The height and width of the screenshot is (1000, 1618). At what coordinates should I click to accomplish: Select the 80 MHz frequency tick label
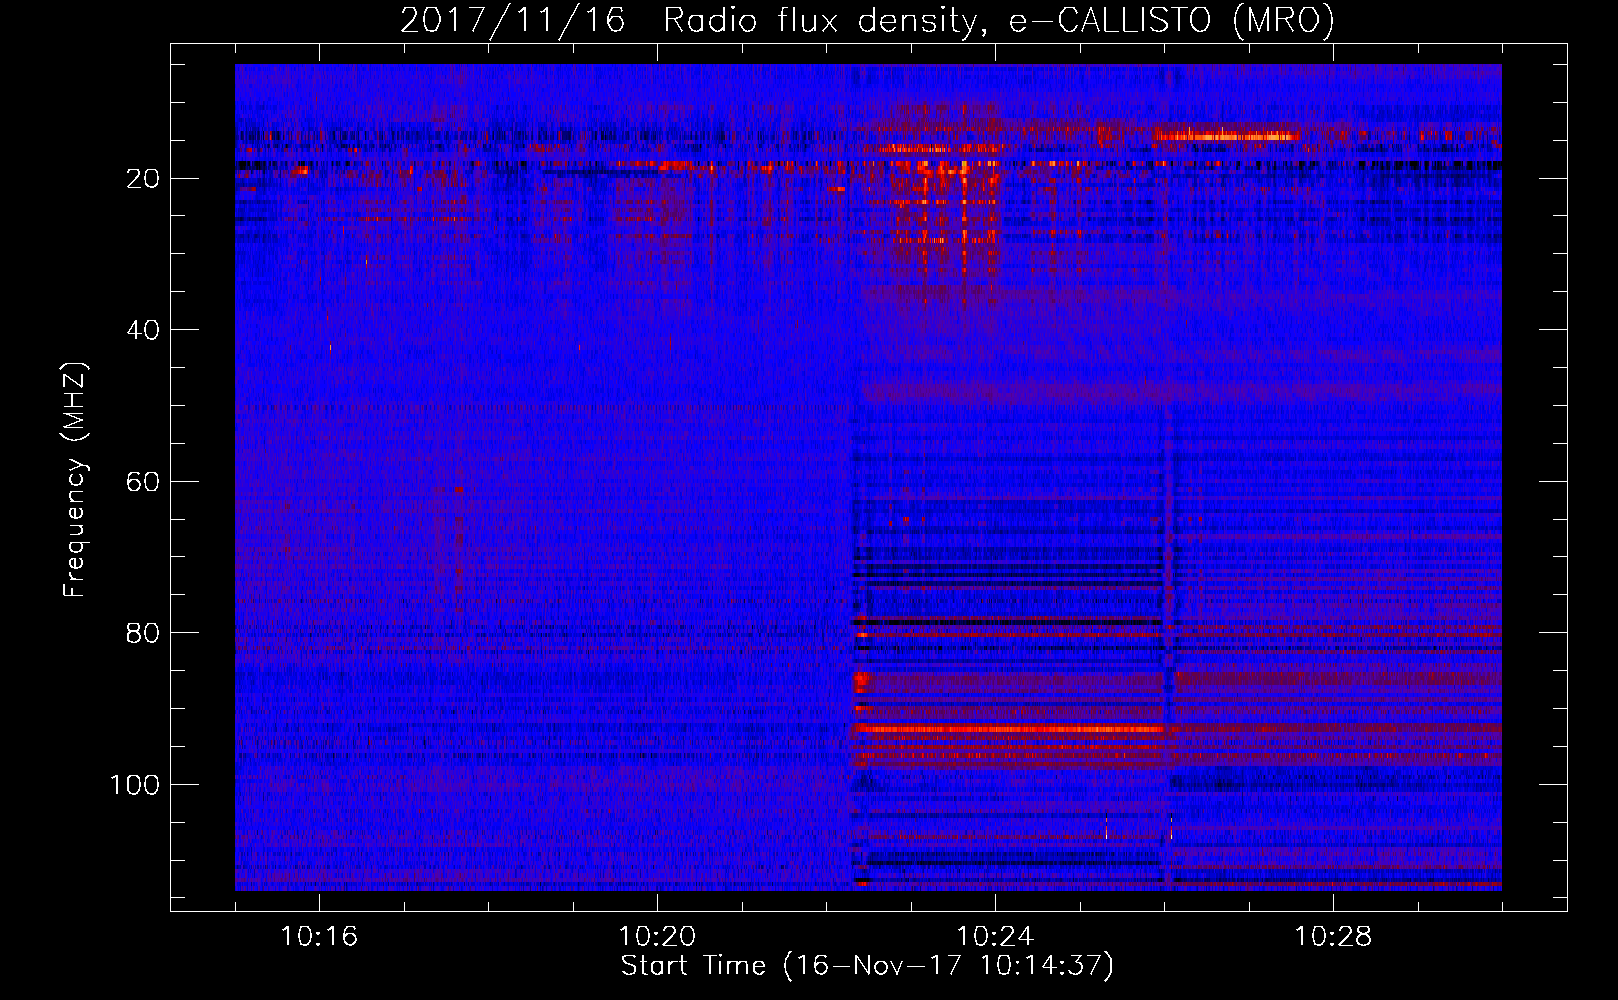coord(144,633)
